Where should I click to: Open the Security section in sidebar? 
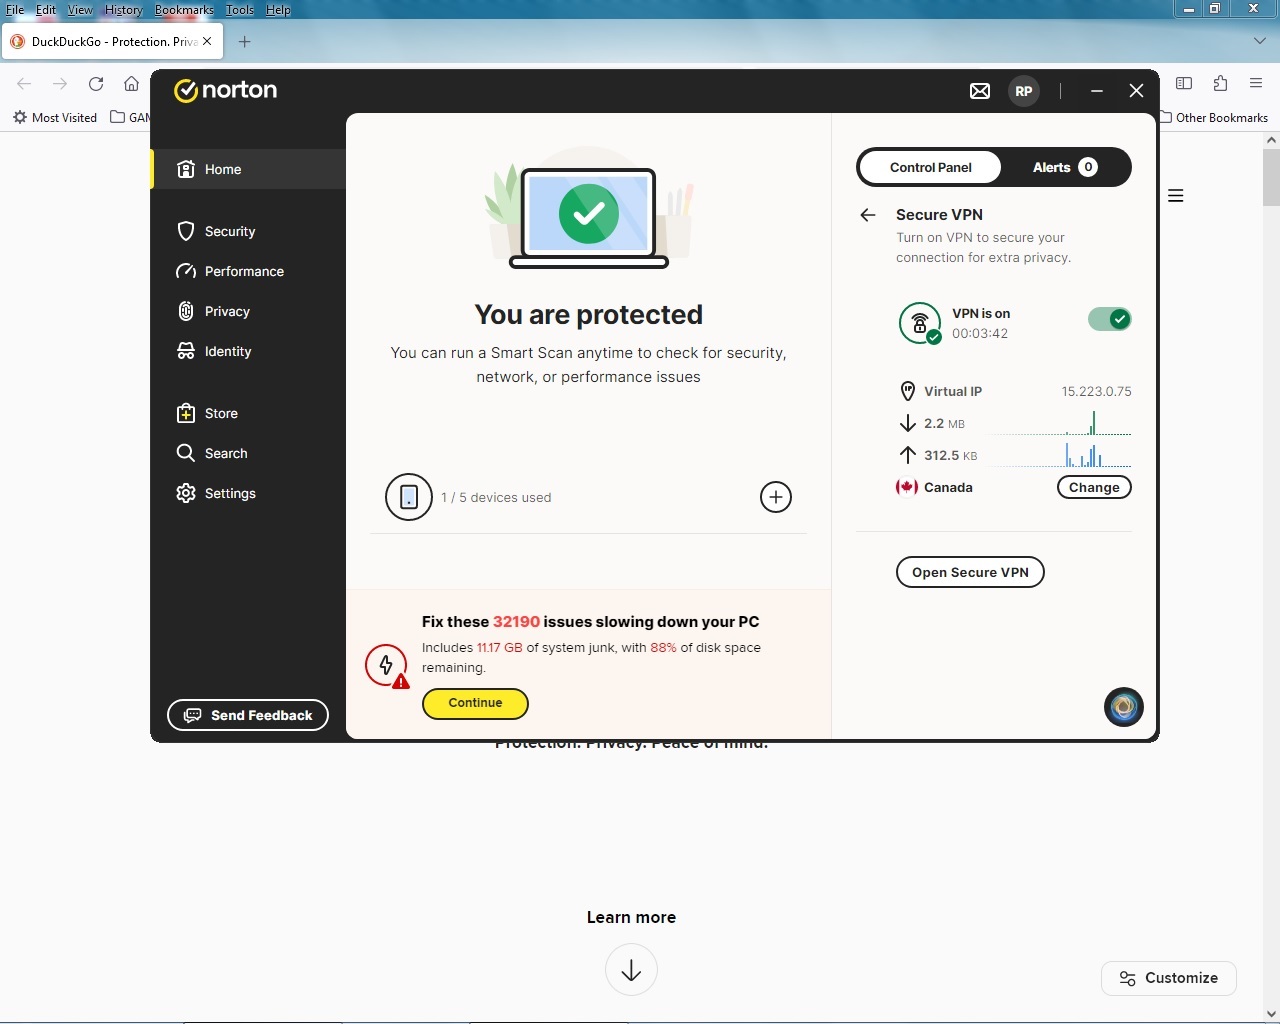click(229, 231)
